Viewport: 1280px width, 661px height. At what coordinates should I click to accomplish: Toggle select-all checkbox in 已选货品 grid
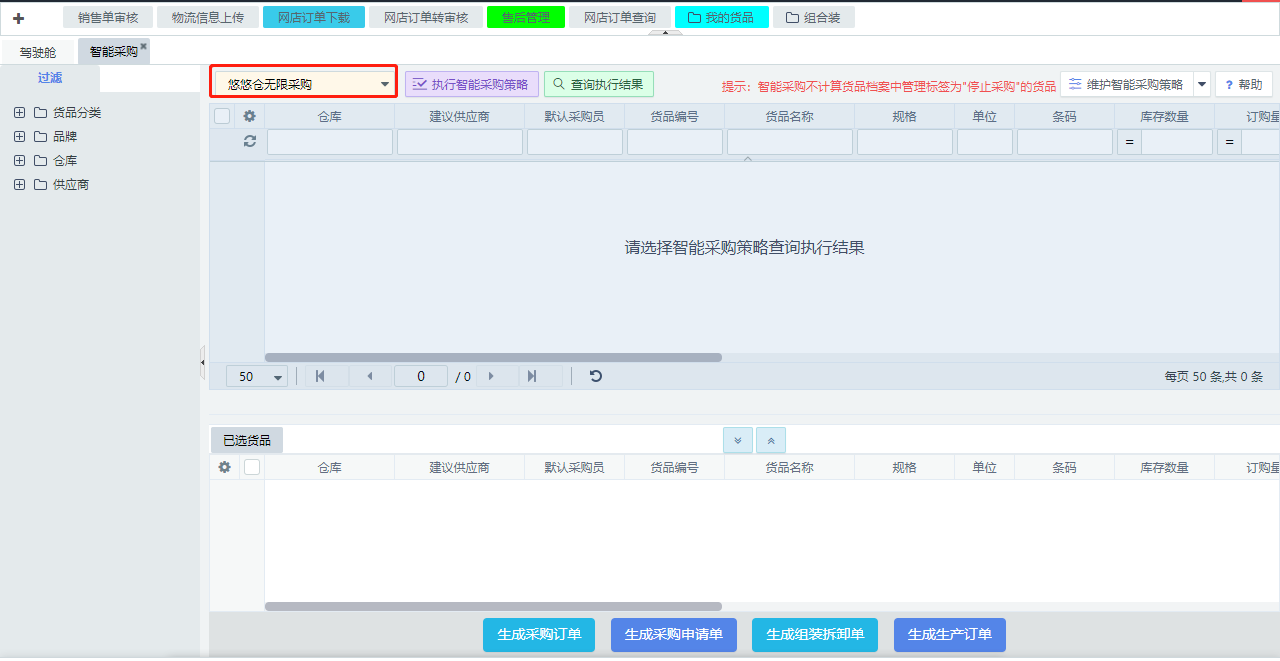point(252,467)
